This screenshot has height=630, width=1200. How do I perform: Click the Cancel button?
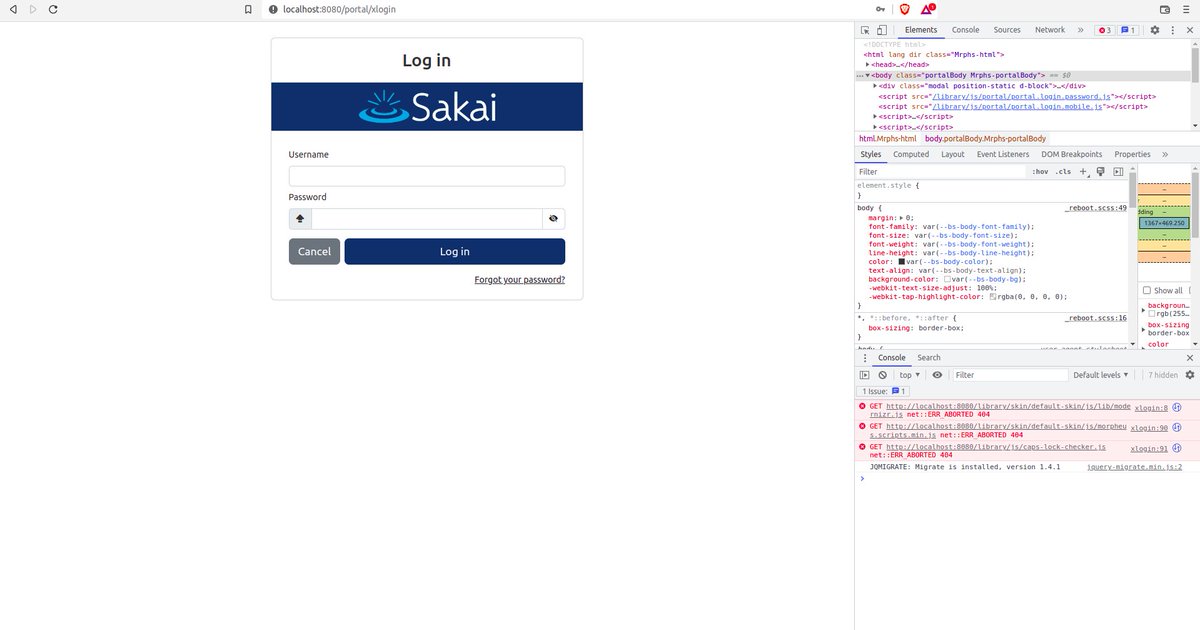(x=314, y=251)
